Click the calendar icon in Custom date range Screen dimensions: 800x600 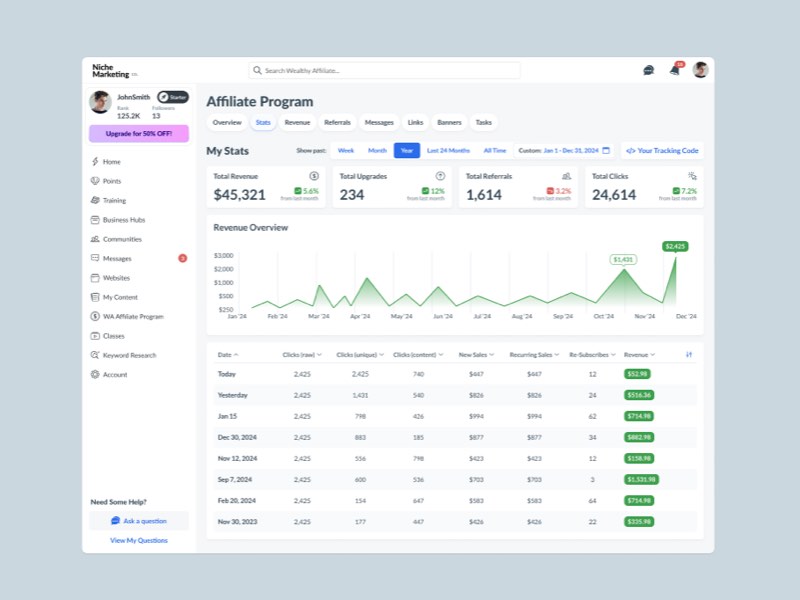[606, 151]
